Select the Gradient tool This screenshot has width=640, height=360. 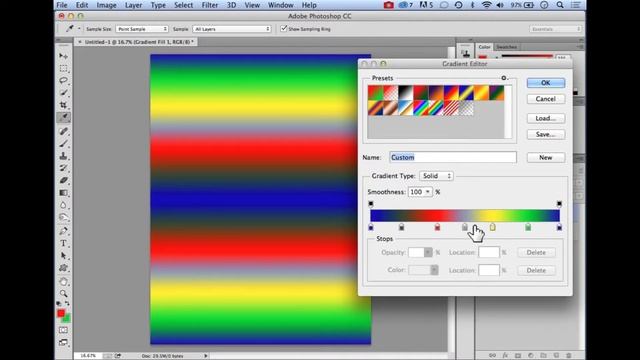click(63, 193)
